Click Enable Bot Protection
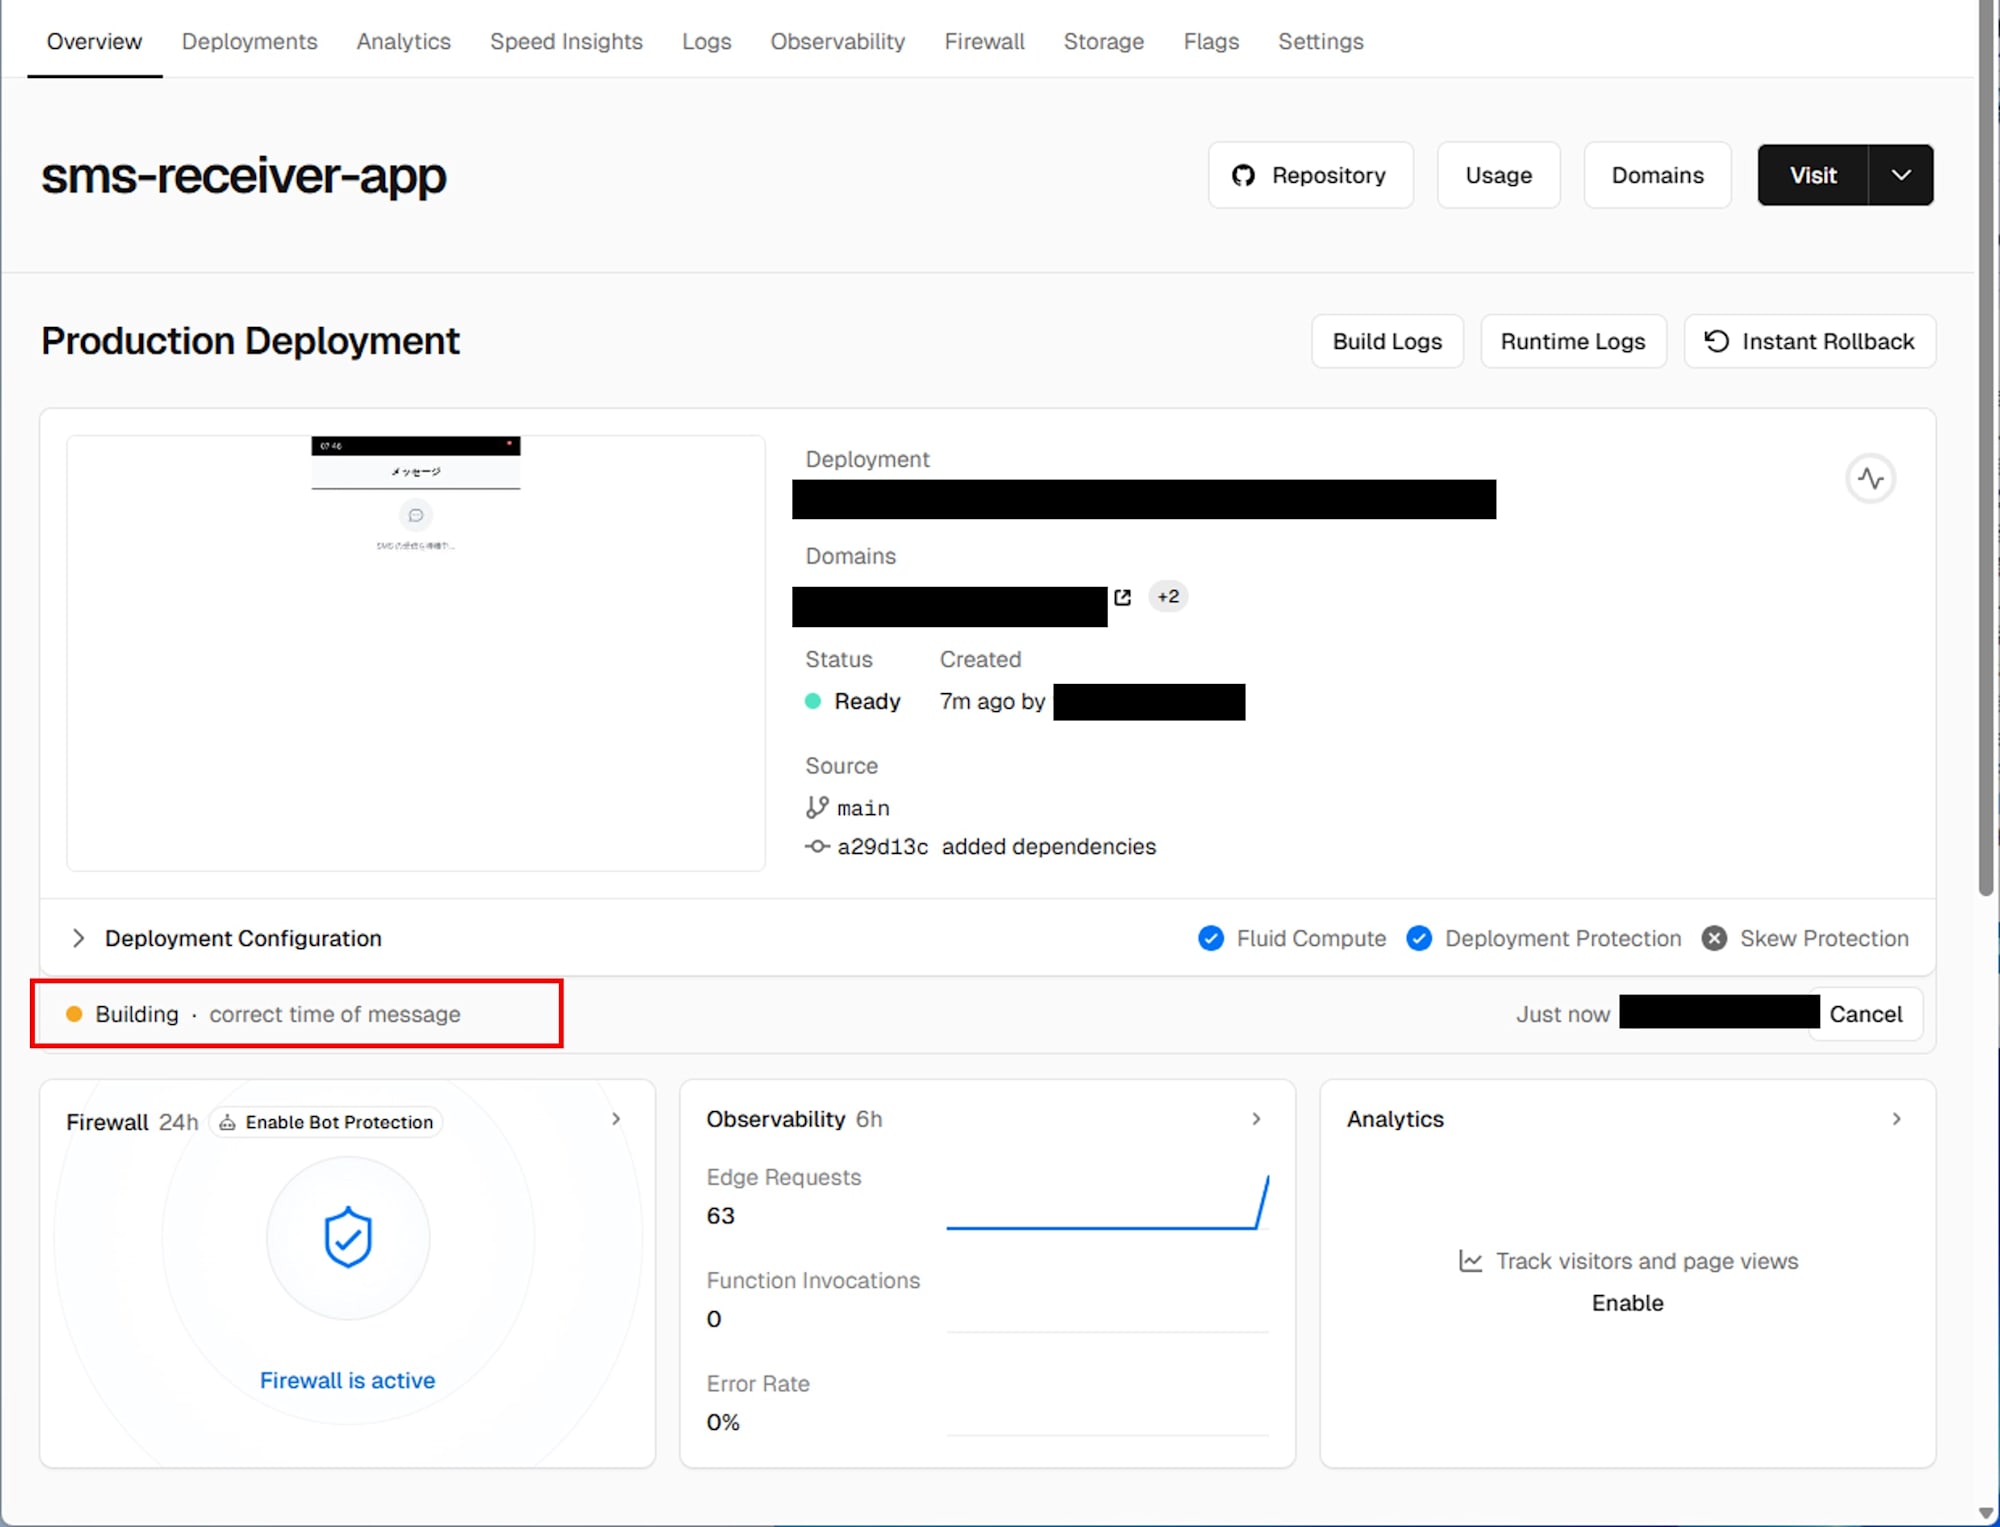 click(326, 1122)
